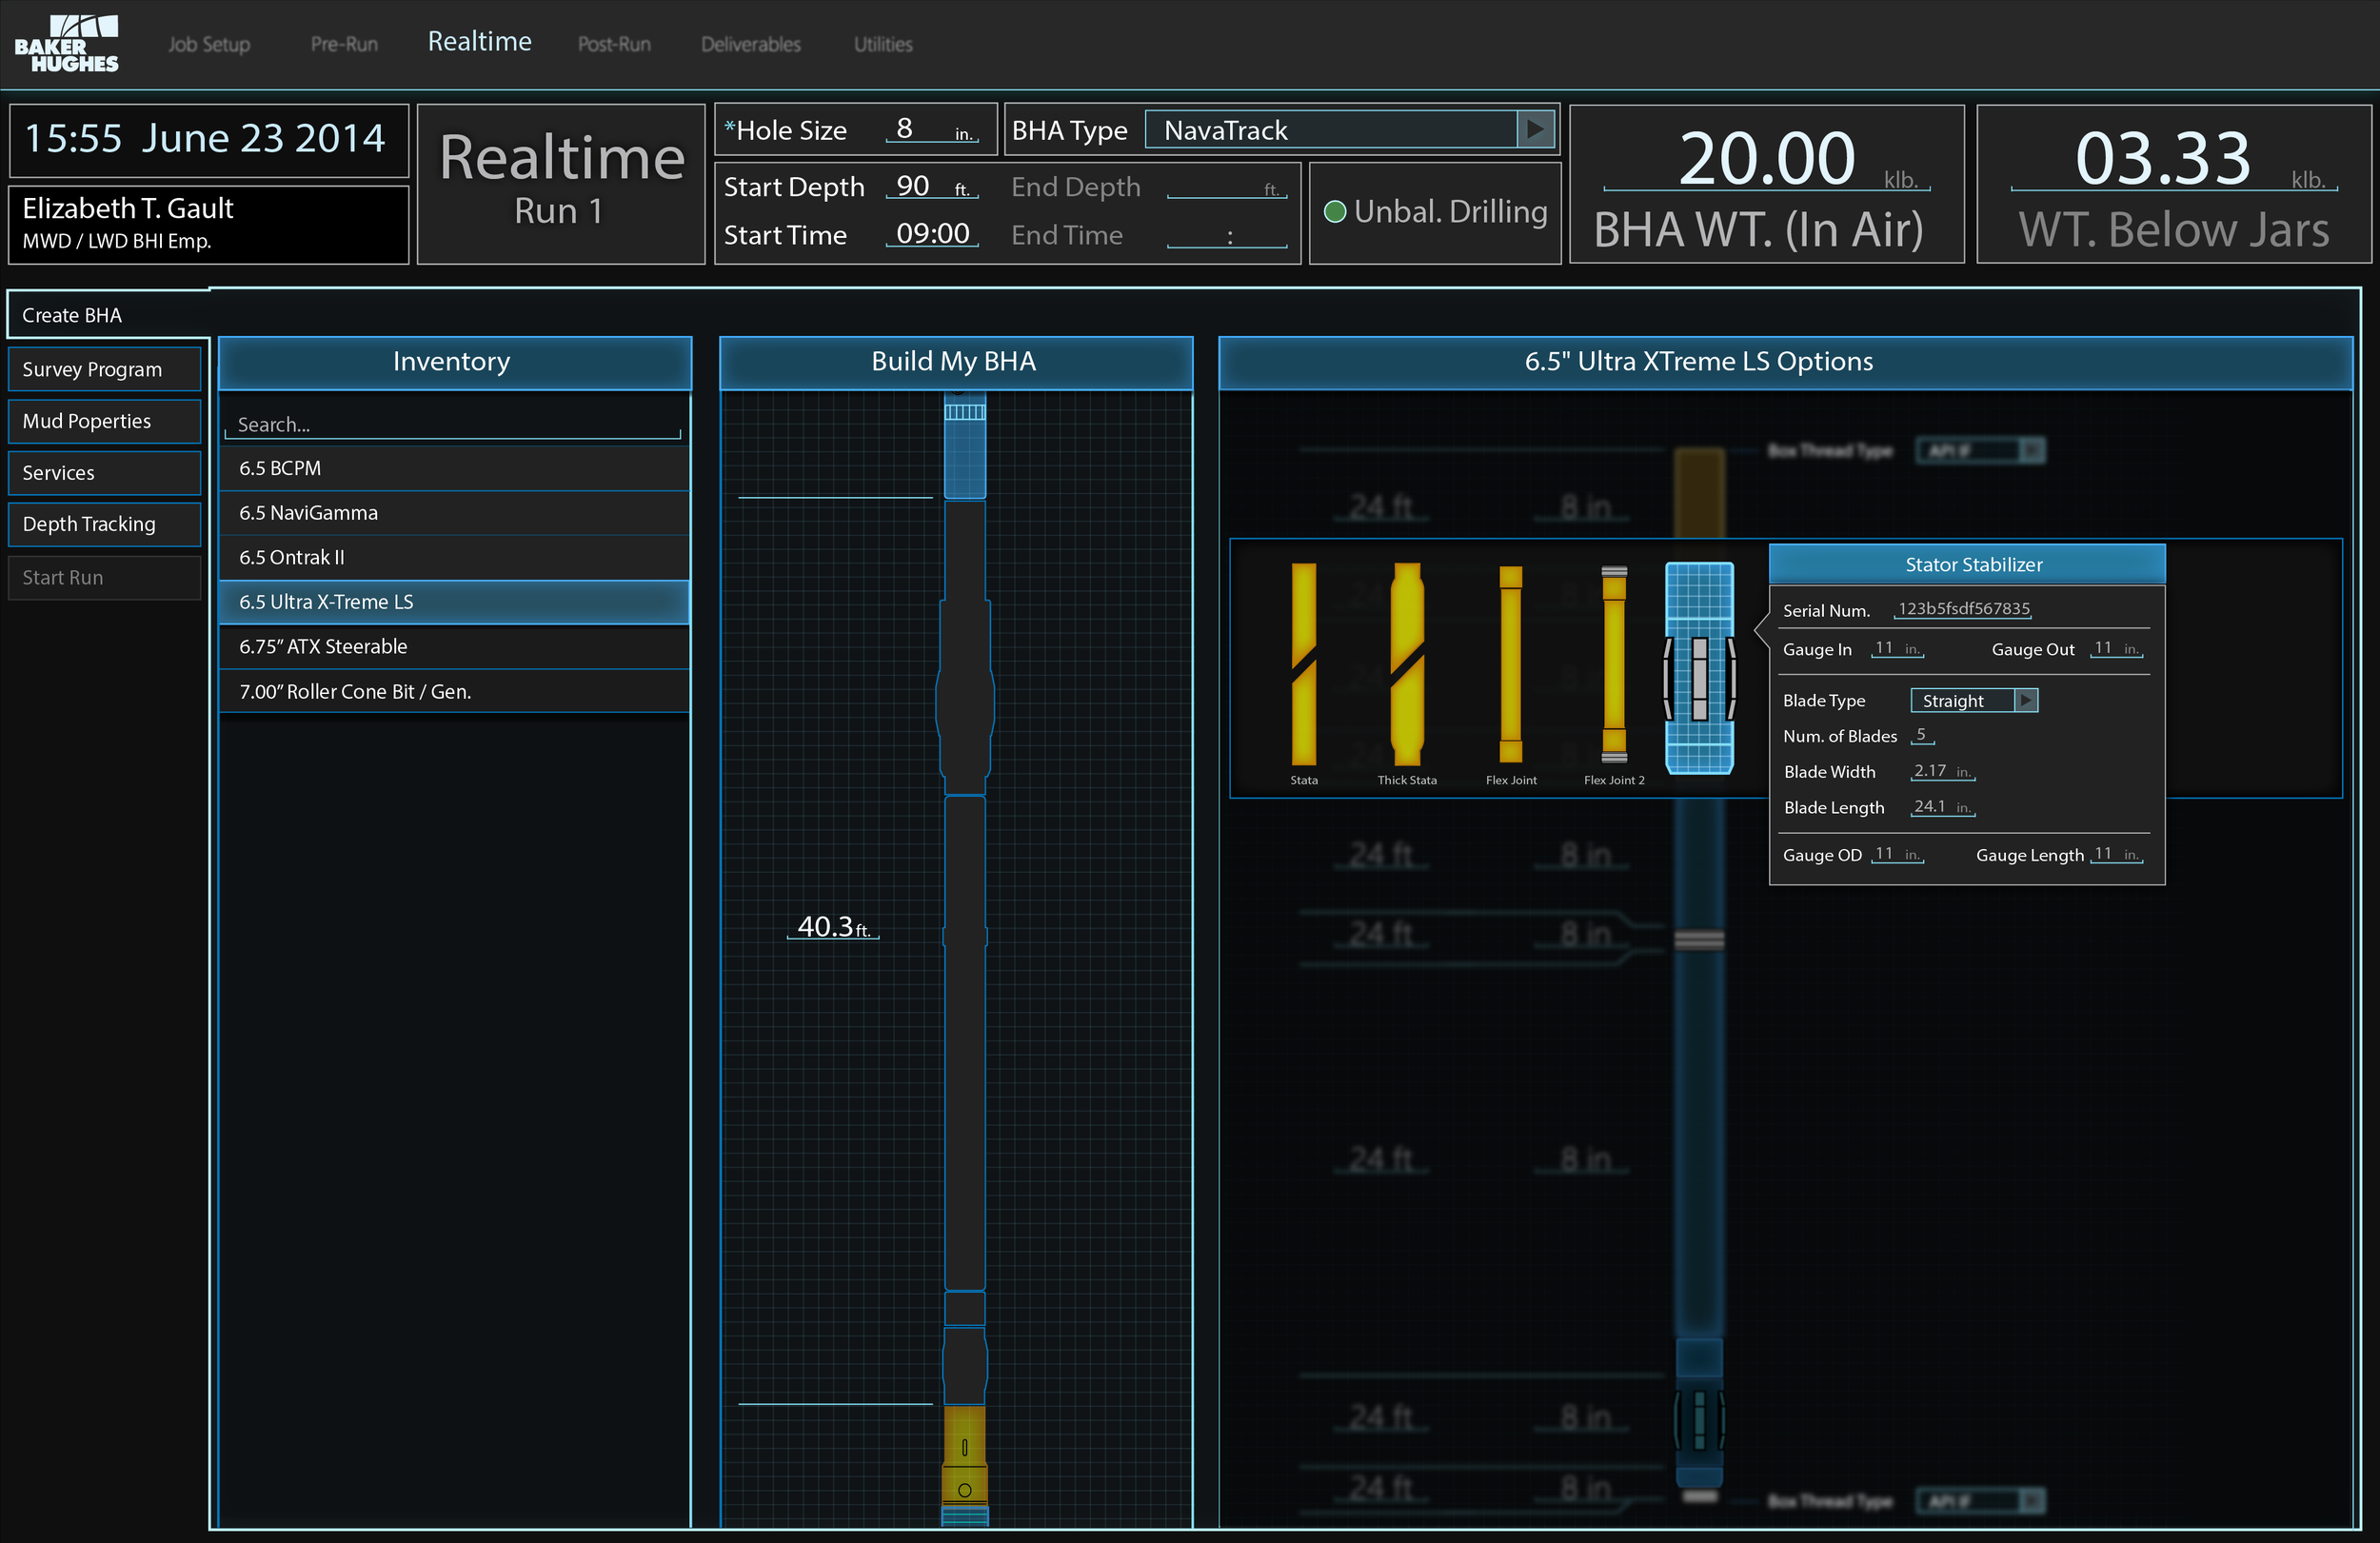The width and height of the screenshot is (2380, 1543).
Task: Open the BHA Type dropdown arrow
Action: point(1535,130)
